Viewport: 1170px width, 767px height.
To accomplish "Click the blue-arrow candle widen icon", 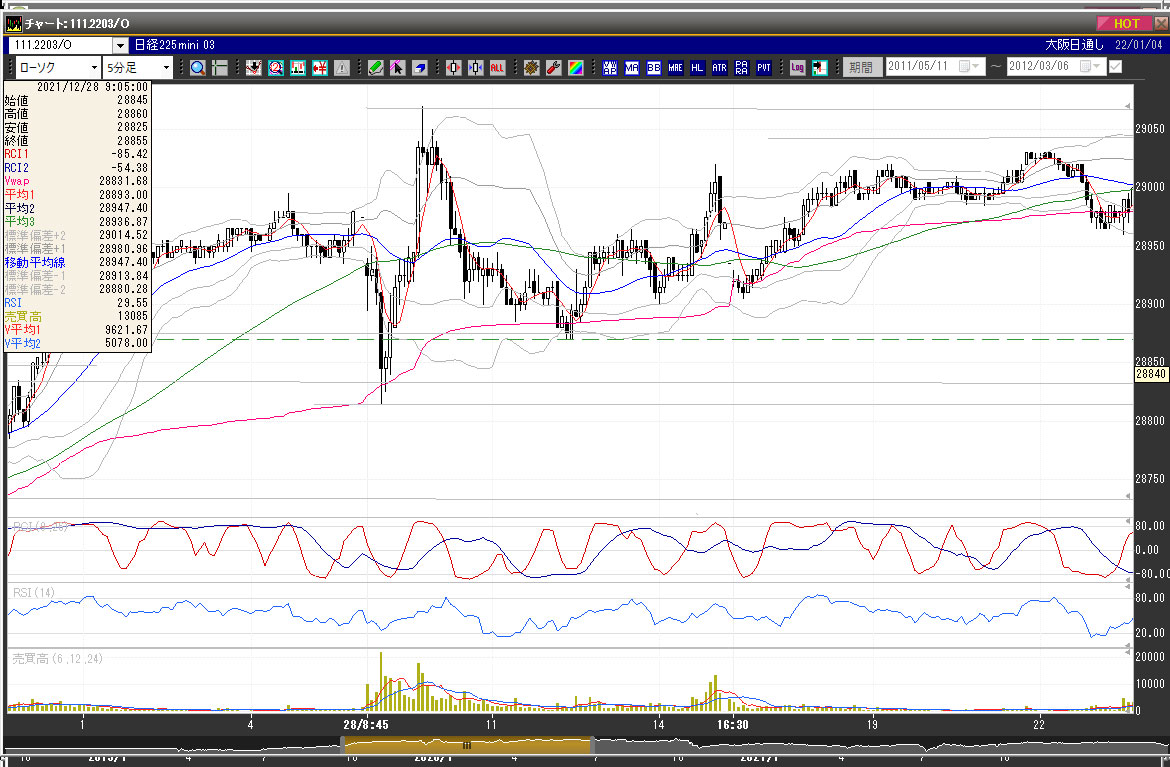I will pyautogui.click(x=475, y=68).
